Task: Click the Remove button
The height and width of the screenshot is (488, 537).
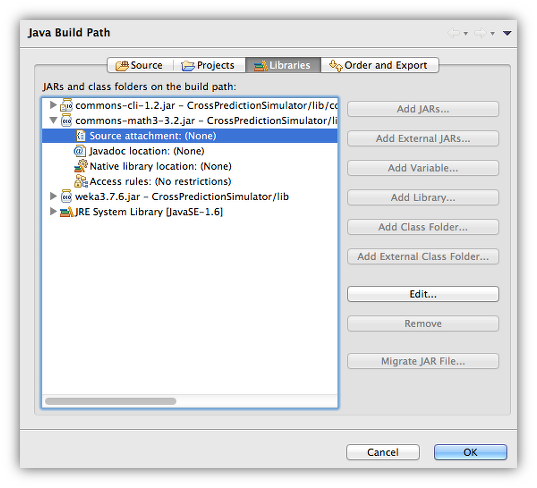Action: (423, 323)
